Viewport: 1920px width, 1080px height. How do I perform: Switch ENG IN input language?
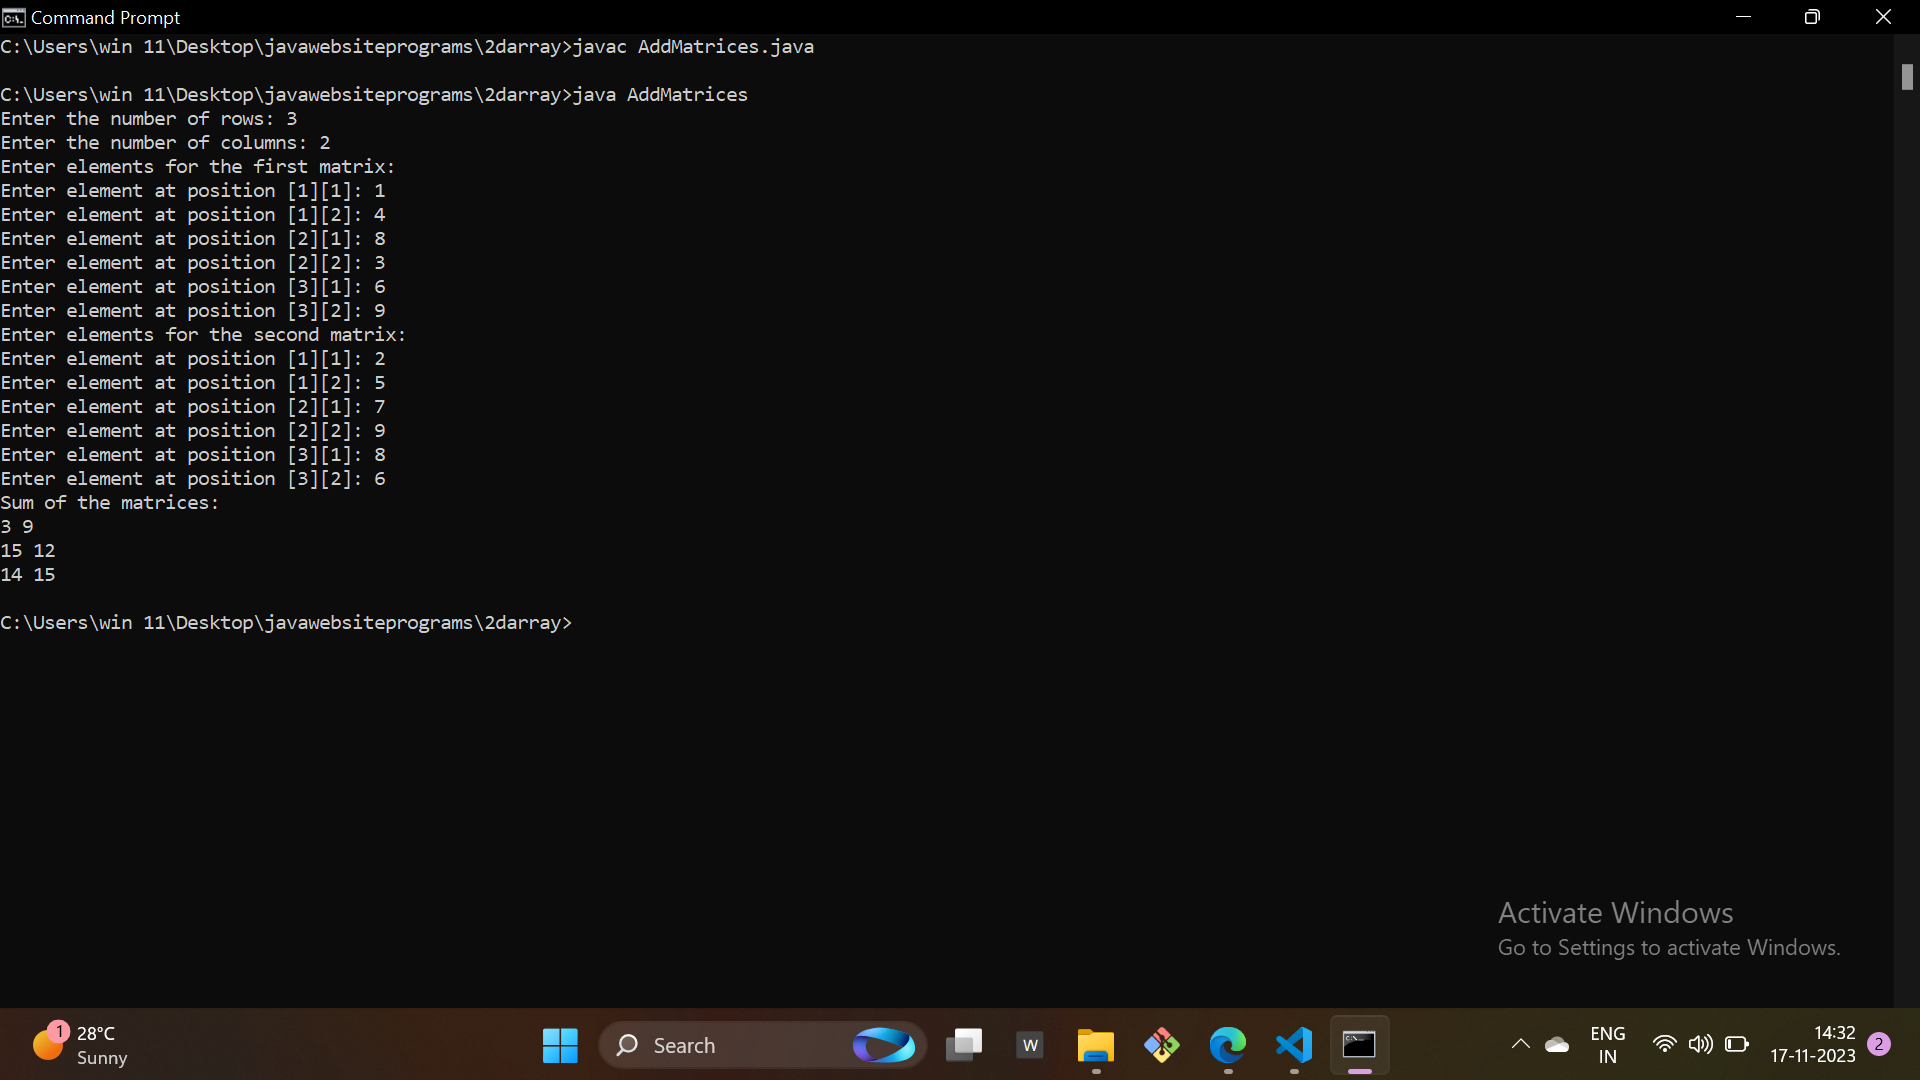pyautogui.click(x=1607, y=1045)
